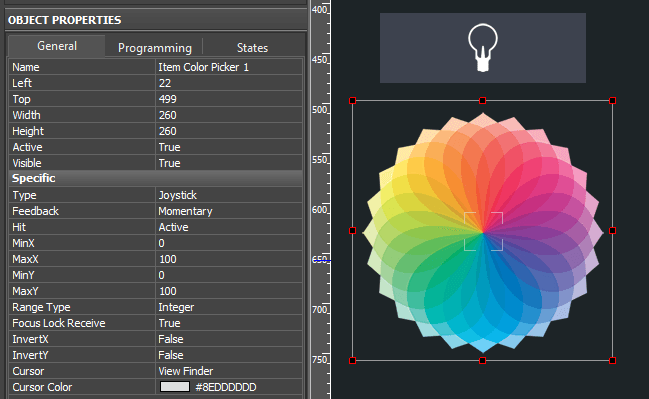The width and height of the screenshot is (649, 399).
Task: Edit the Name value Item Color Picker 1
Action: [229, 67]
